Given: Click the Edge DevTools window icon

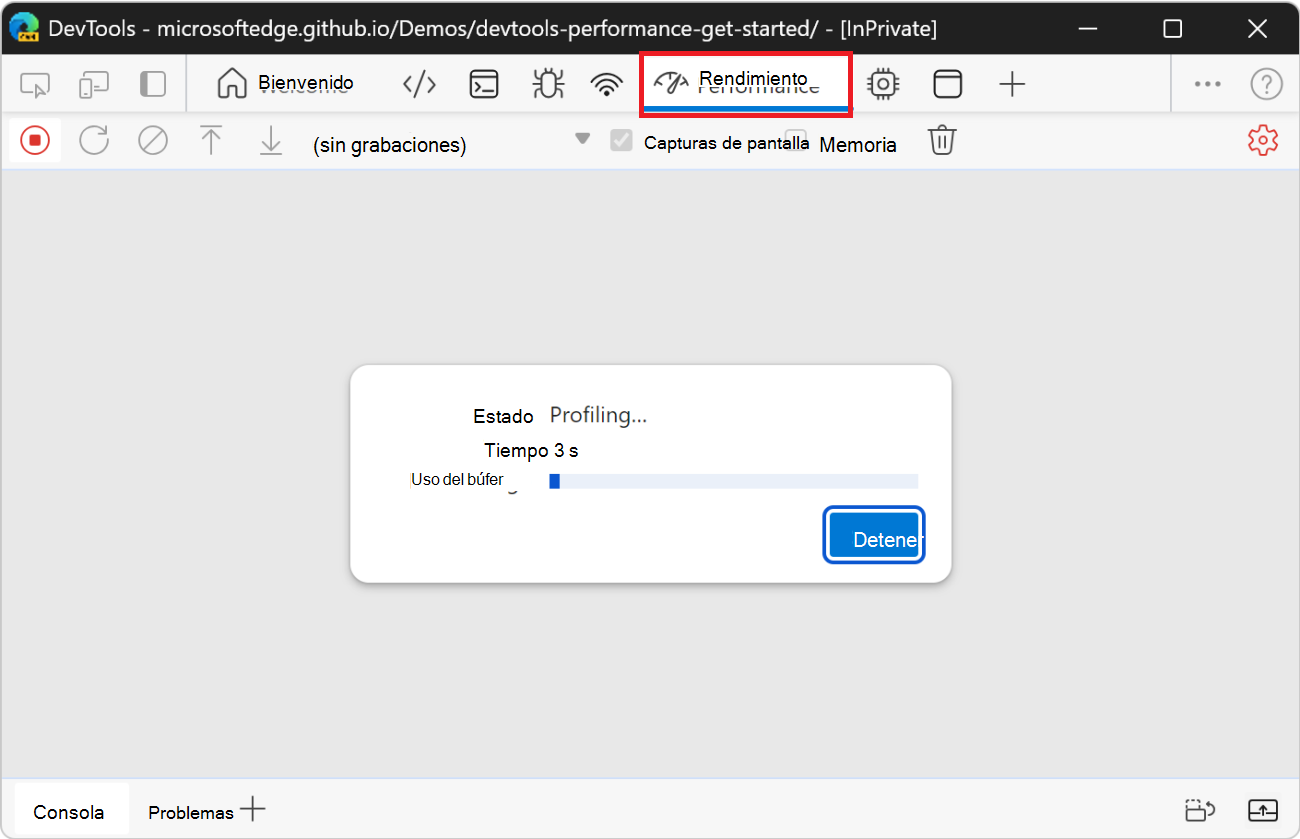Looking at the screenshot, I should 24,28.
